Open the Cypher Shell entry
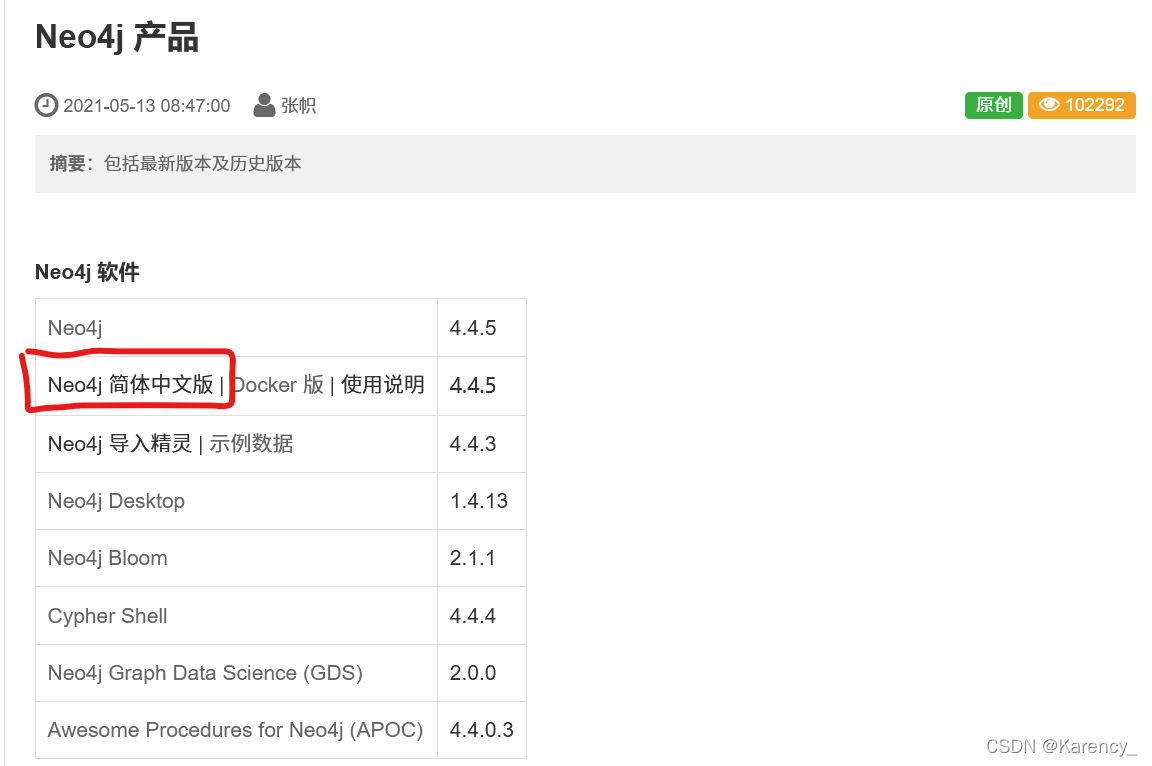 [107, 615]
